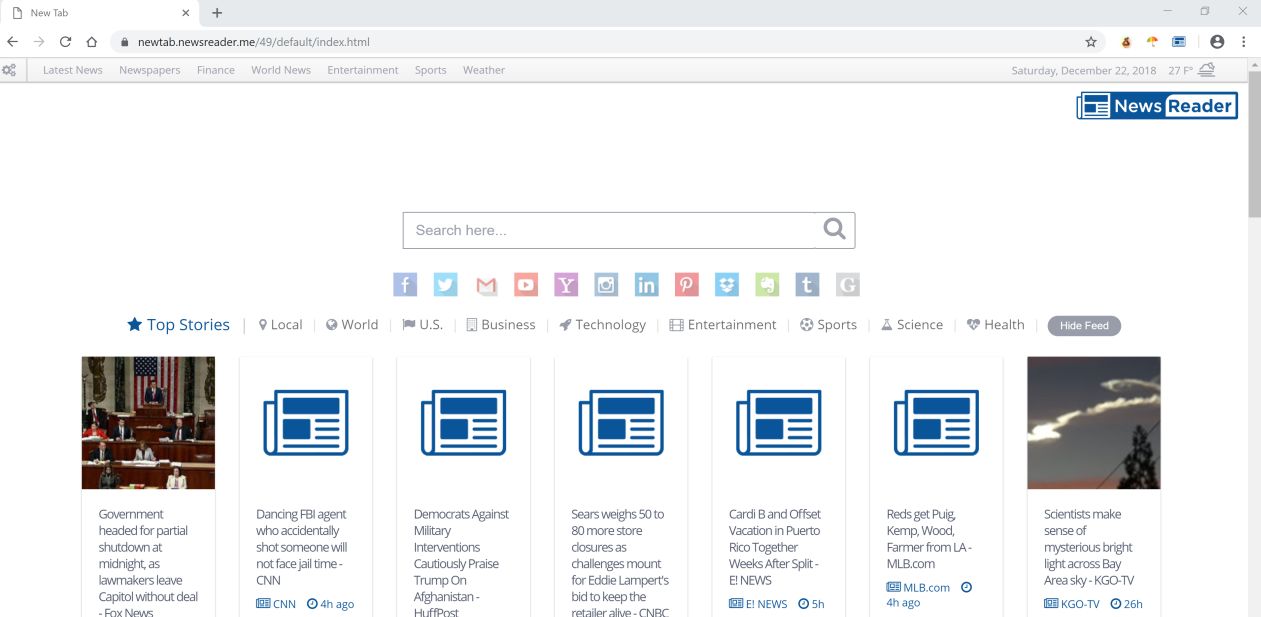Viewport: 1261px width, 617px height.
Task: Click the KGO-TV source link
Action: point(1072,604)
